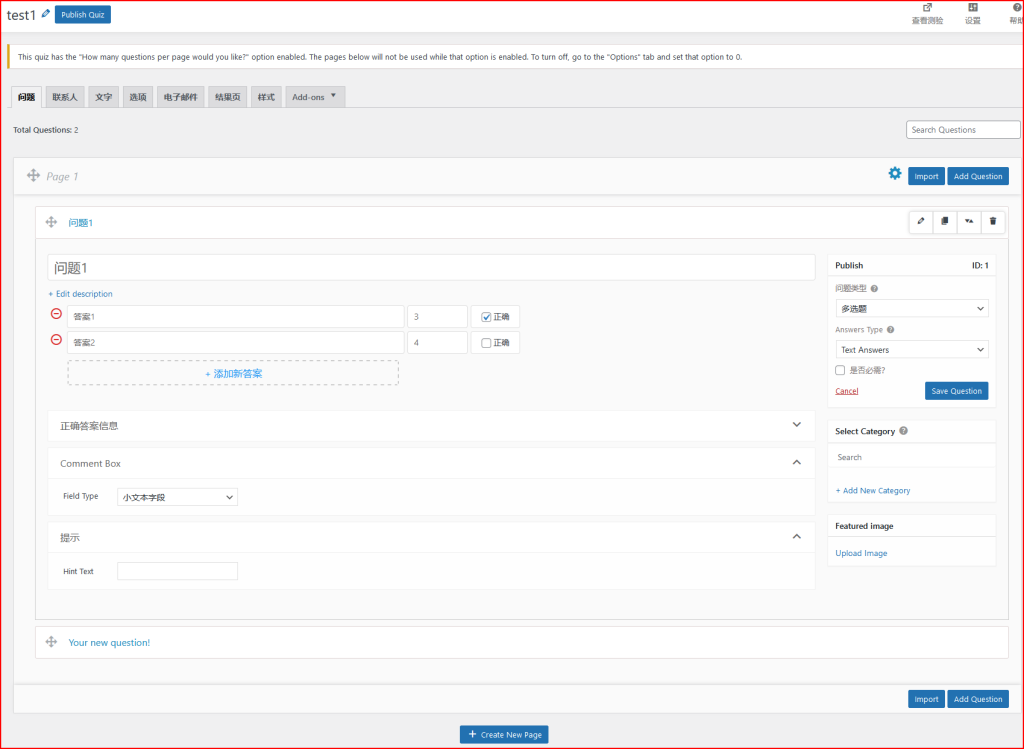Screen dimensions: 1024x749
Task: Open the 问题类型 dropdown showing 多选题
Action: coord(911,309)
